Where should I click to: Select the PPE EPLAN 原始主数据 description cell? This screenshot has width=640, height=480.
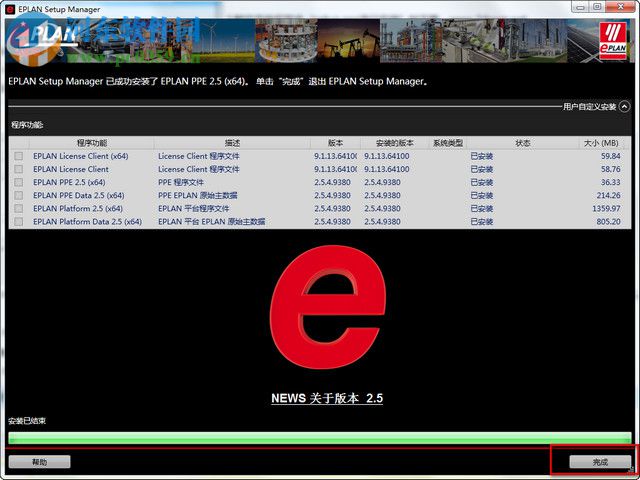point(198,195)
